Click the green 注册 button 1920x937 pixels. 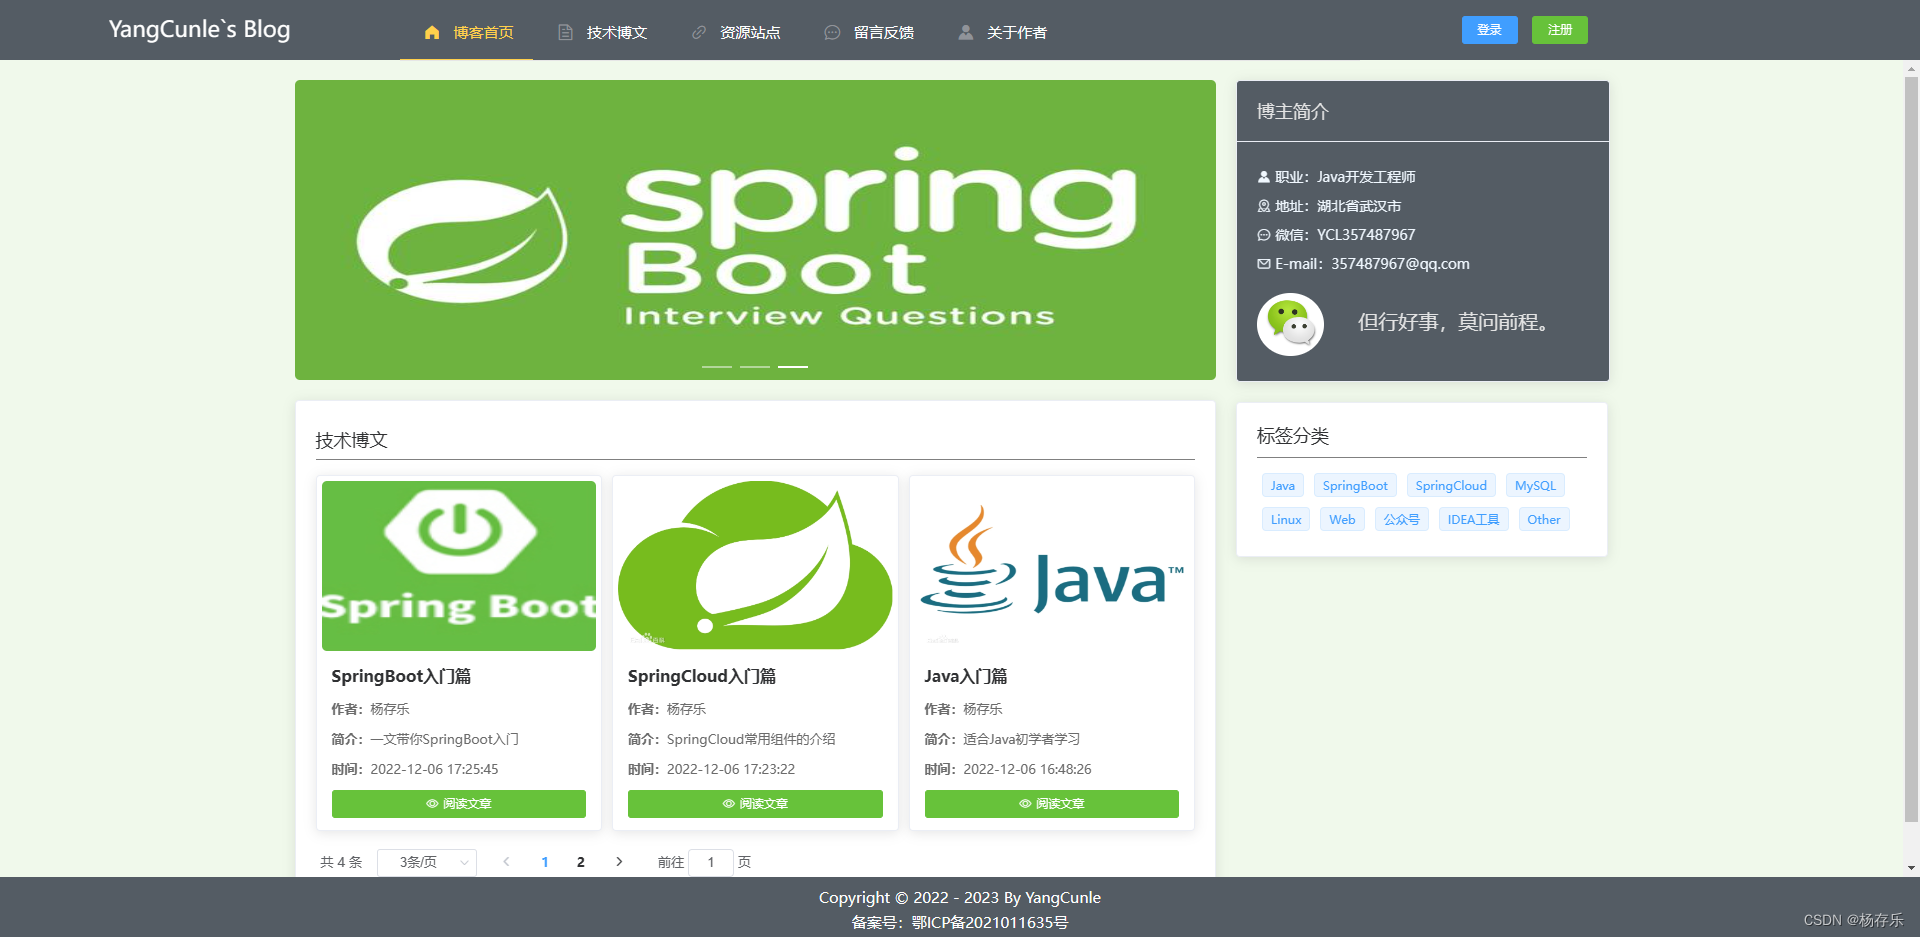coord(1560,30)
